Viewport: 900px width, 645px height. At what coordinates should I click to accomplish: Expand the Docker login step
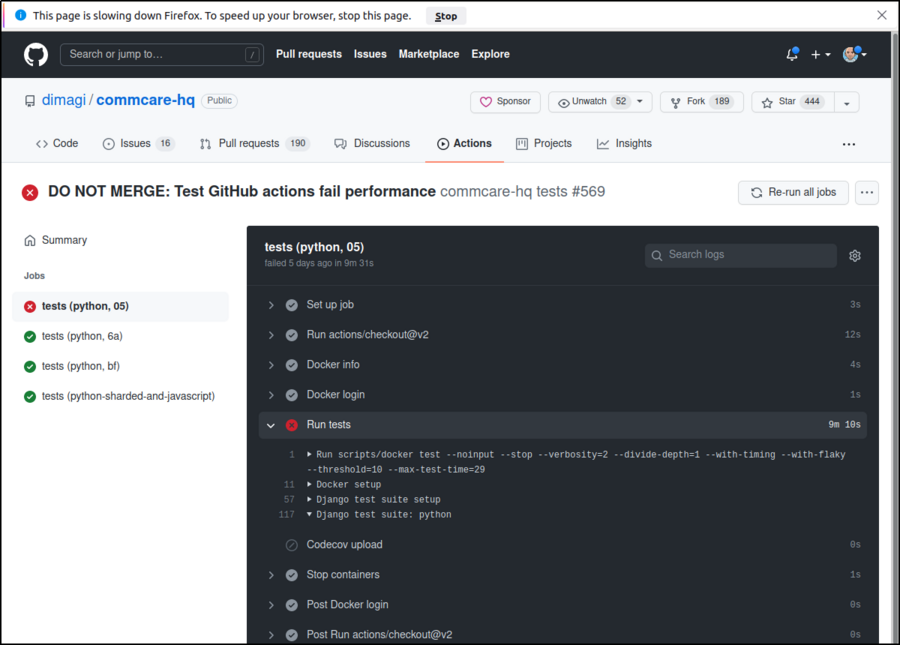tap(271, 395)
